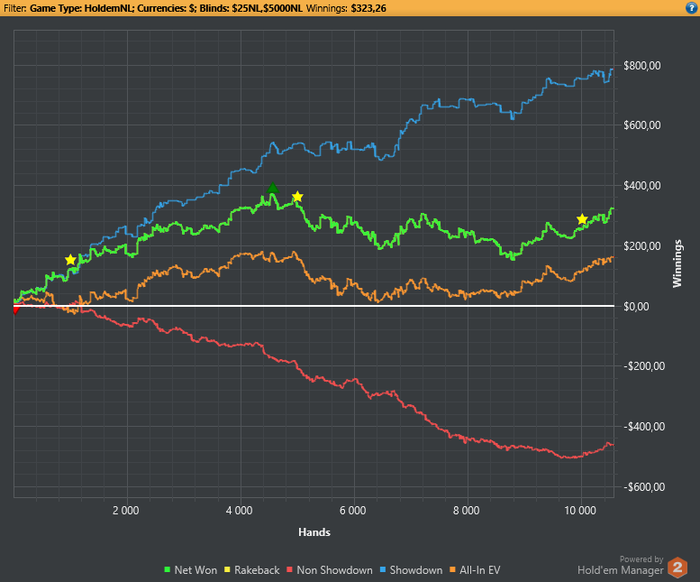Image resolution: width=700 pixels, height=582 pixels.
Task: Toggle the Rakeback legend label
Action: 257,570
